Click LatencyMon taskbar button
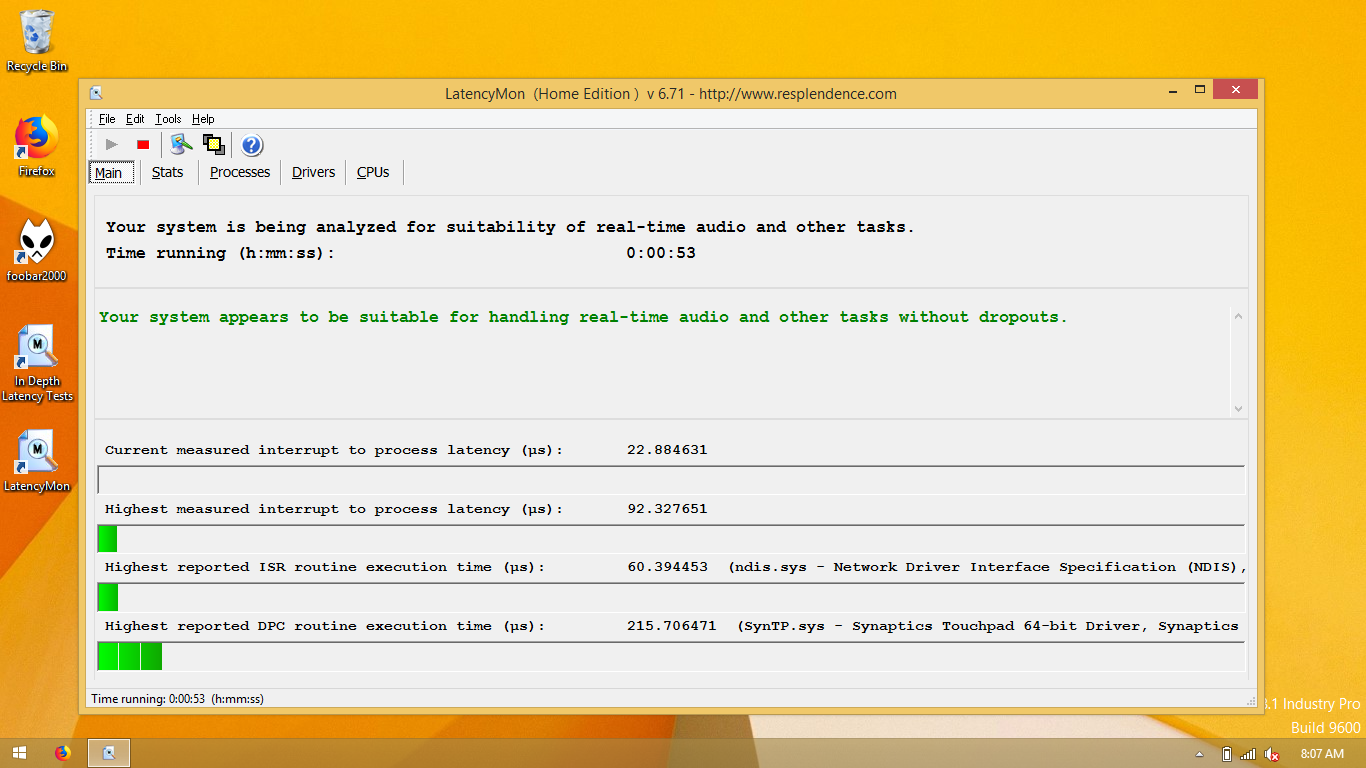The width and height of the screenshot is (1366, 768). 109,753
